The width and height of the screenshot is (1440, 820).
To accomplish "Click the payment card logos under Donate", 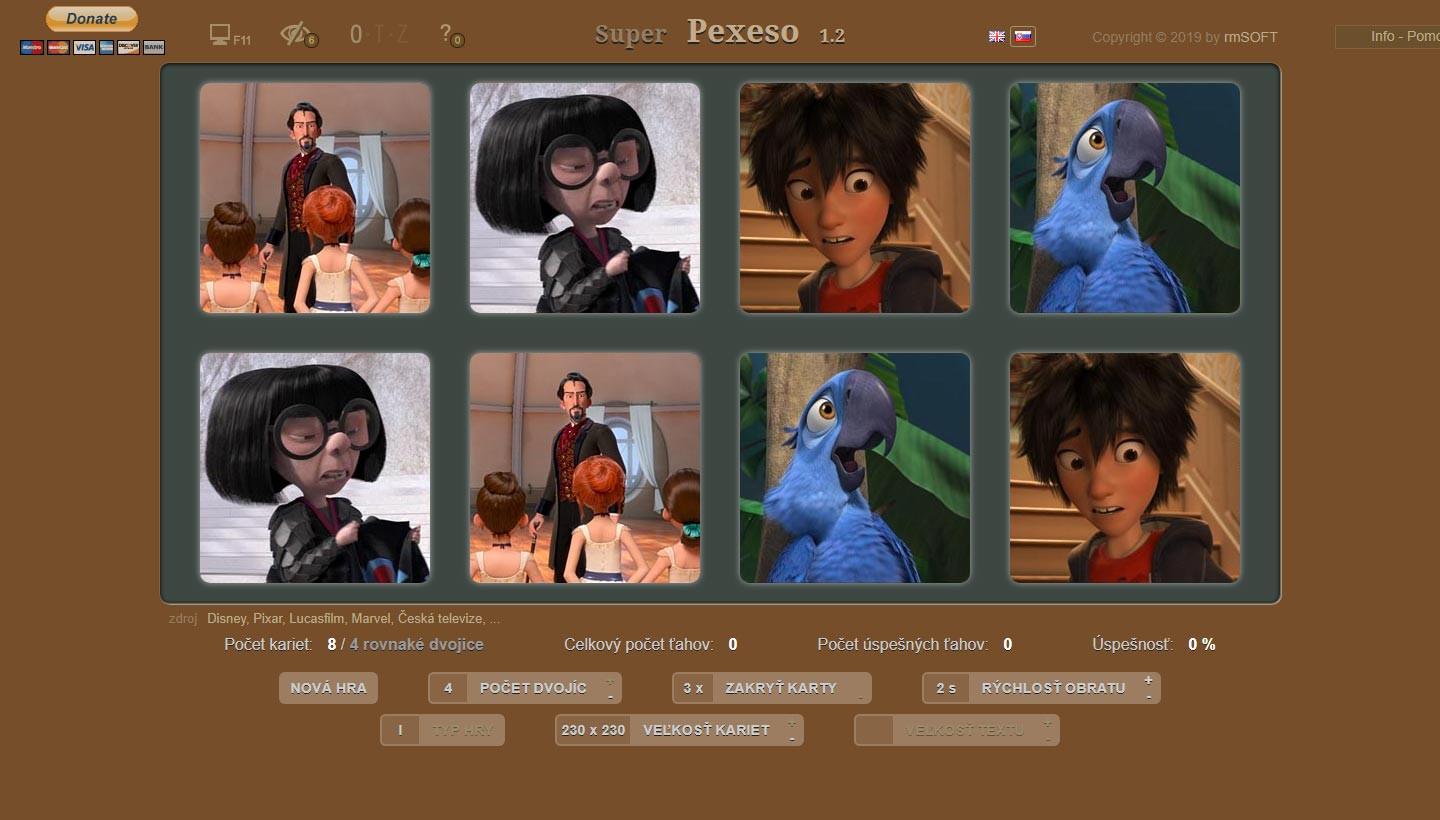I will tap(92, 47).
